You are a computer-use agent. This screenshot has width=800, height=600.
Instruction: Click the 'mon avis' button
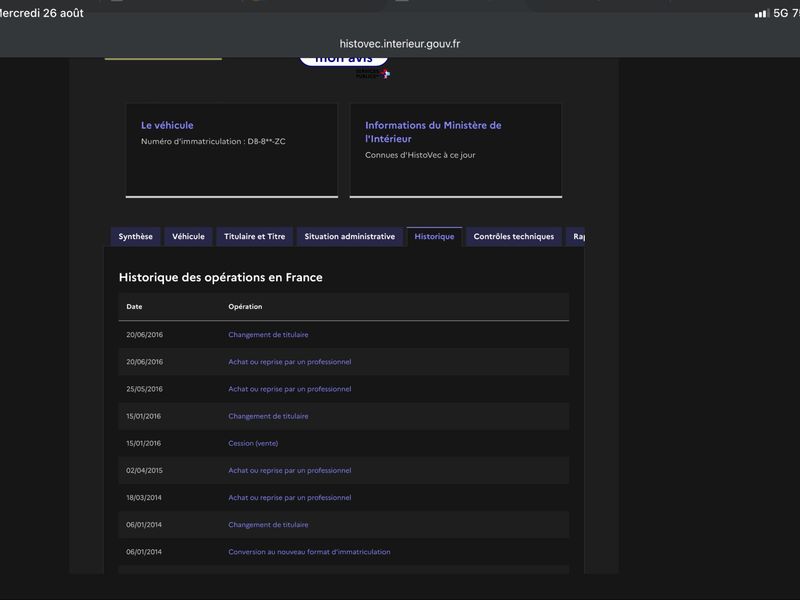click(343, 60)
